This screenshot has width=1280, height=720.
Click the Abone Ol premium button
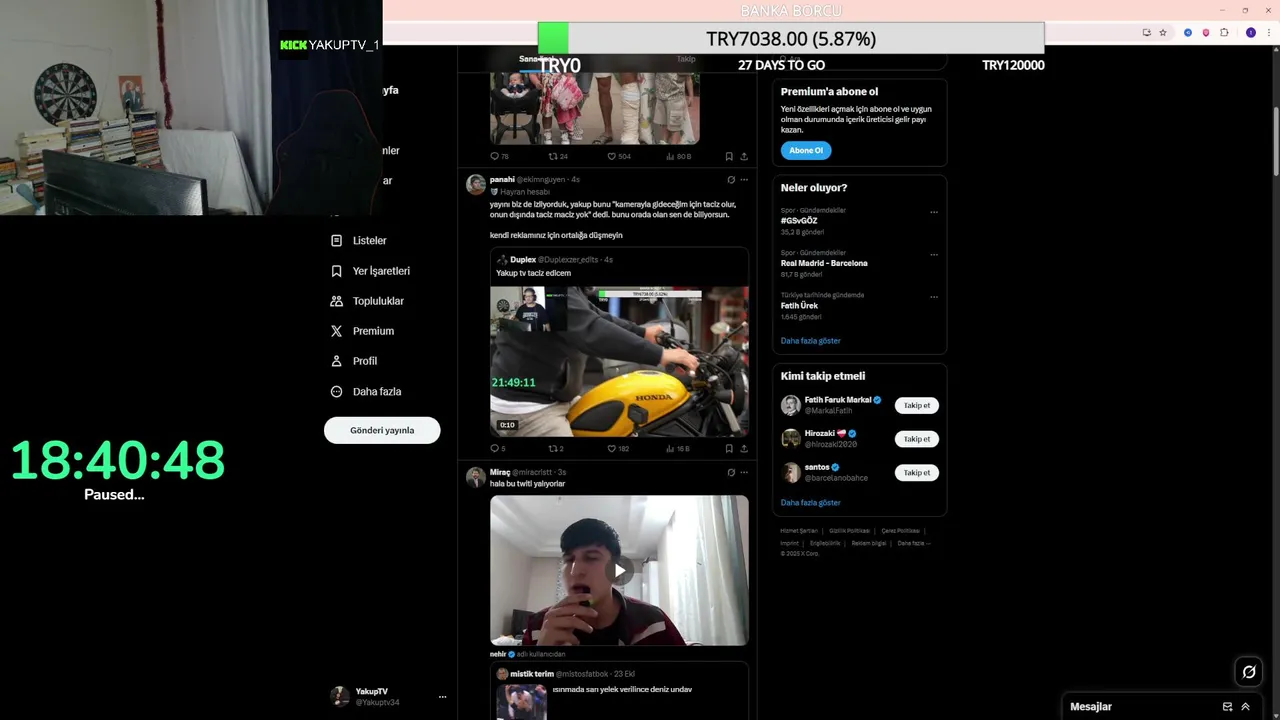(x=806, y=151)
